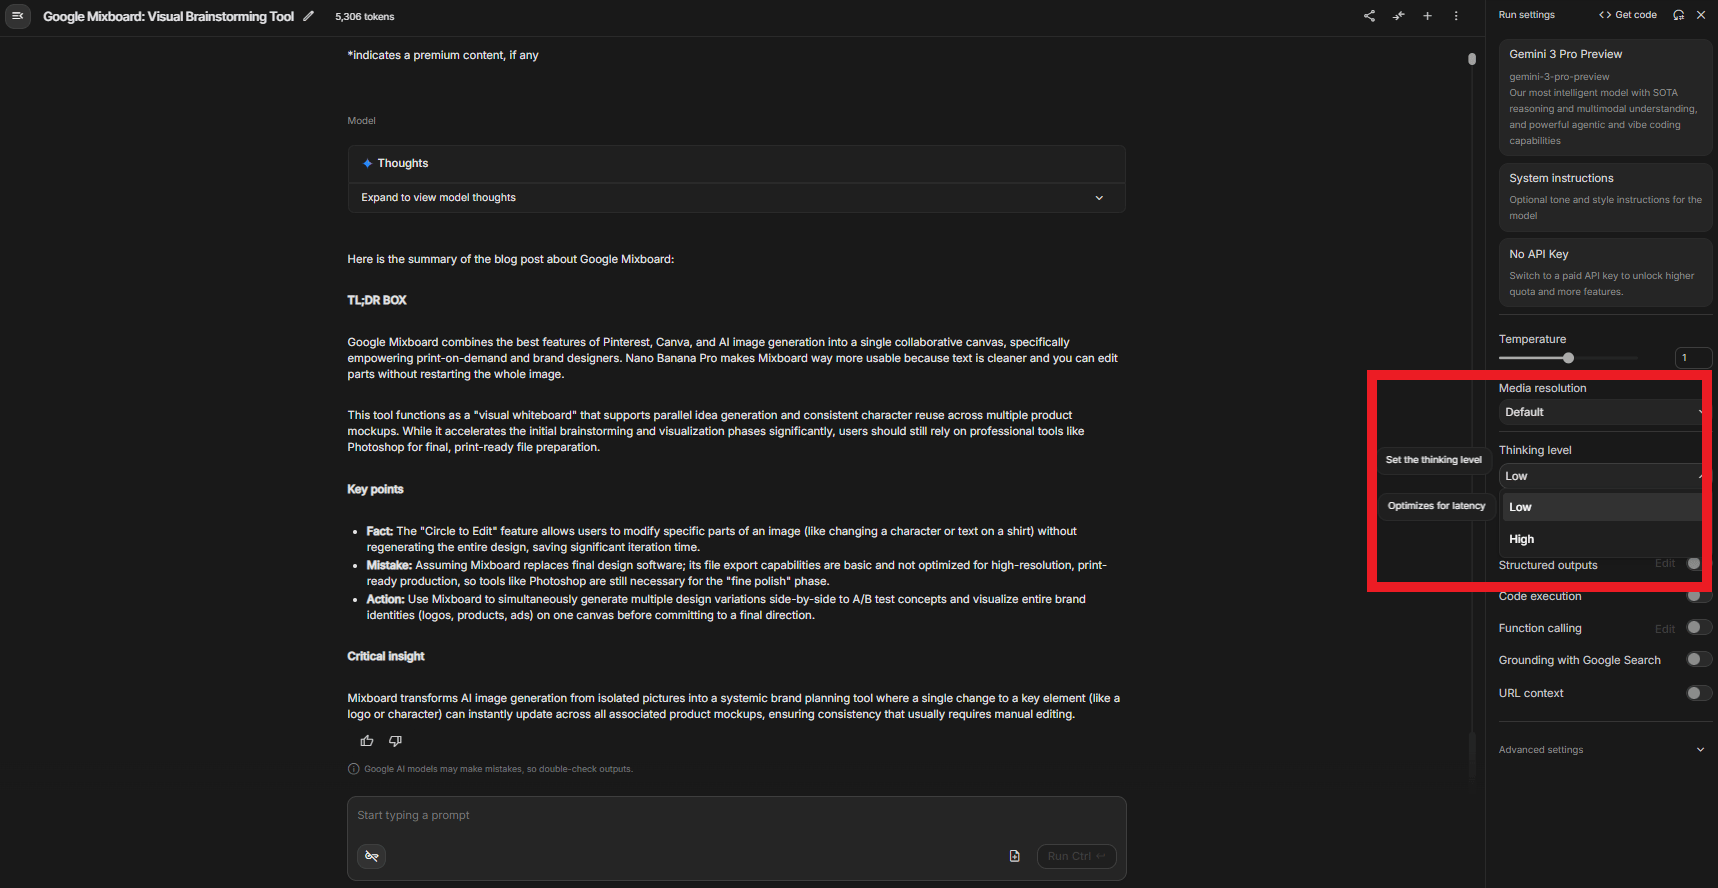
Task: Open the share prompt icon
Action: tap(1369, 16)
